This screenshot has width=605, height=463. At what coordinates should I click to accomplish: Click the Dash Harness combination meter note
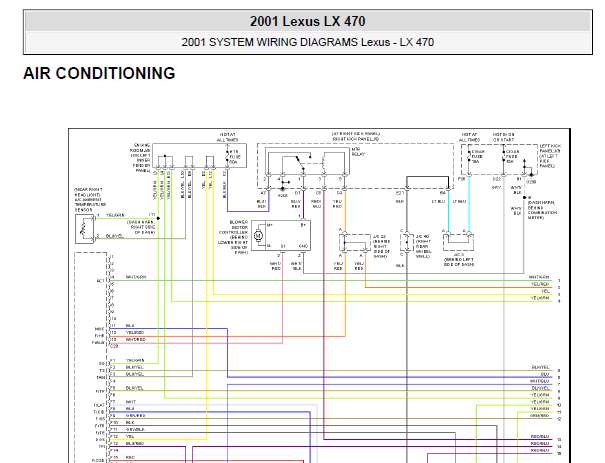point(542,210)
